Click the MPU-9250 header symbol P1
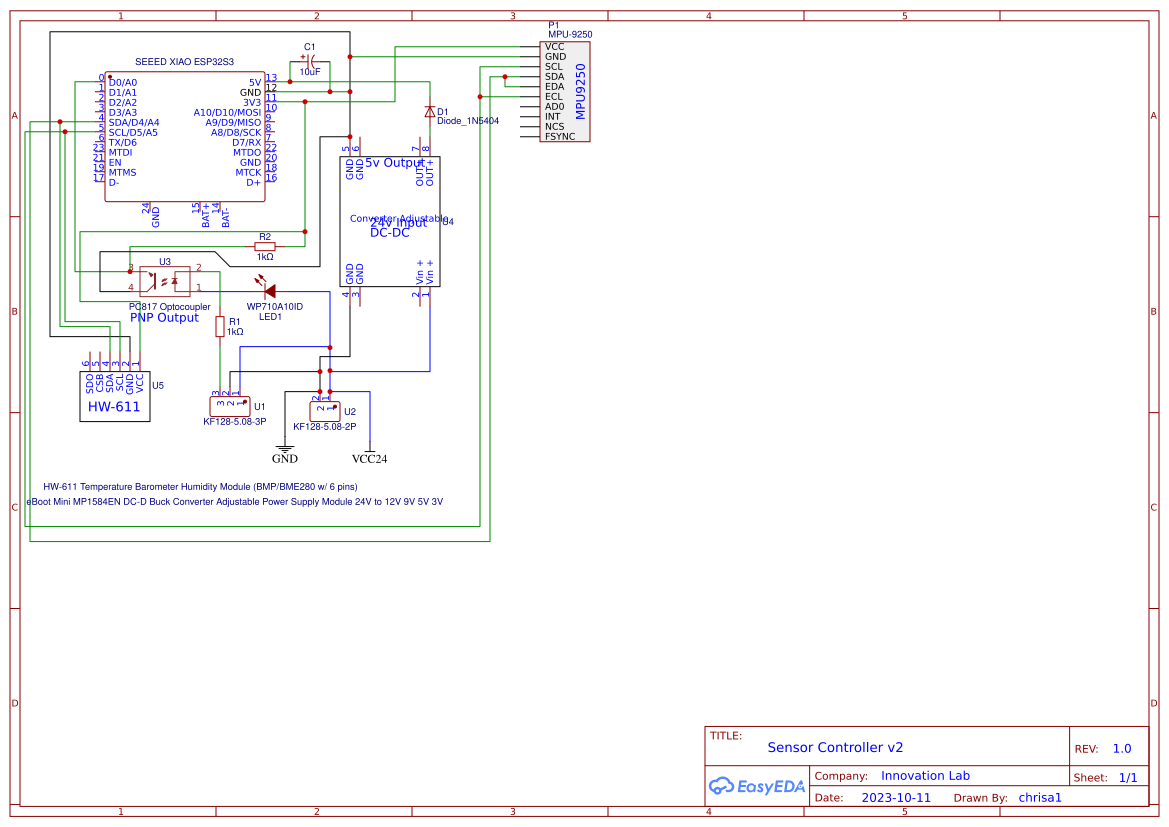The width and height of the screenshot is (1169, 827). pyautogui.click(x=565, y=90)
